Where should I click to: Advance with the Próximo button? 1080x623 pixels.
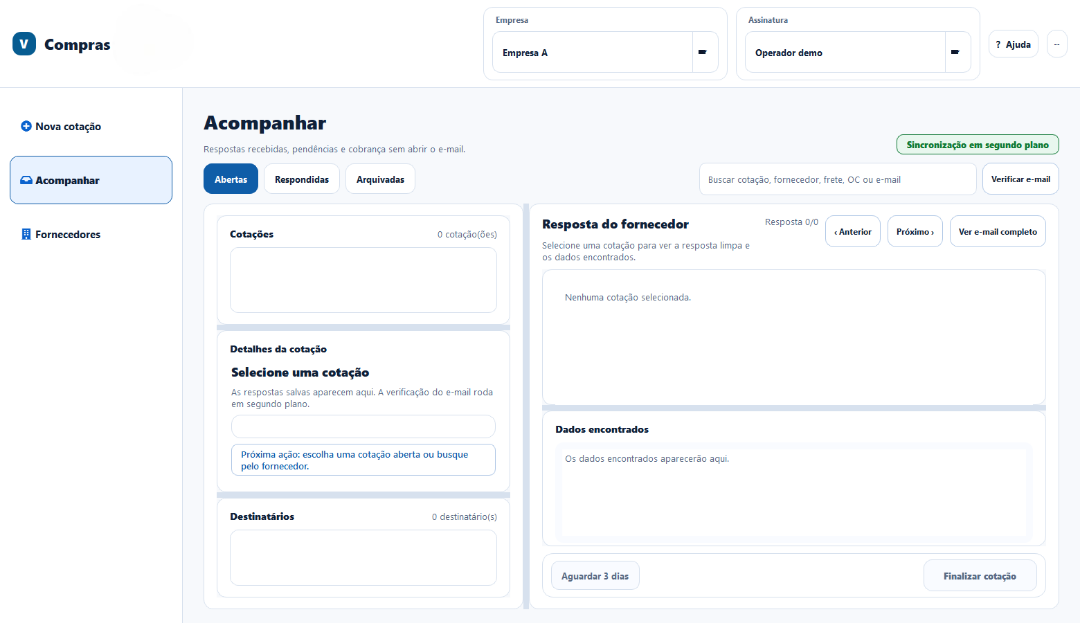[915, 231]
